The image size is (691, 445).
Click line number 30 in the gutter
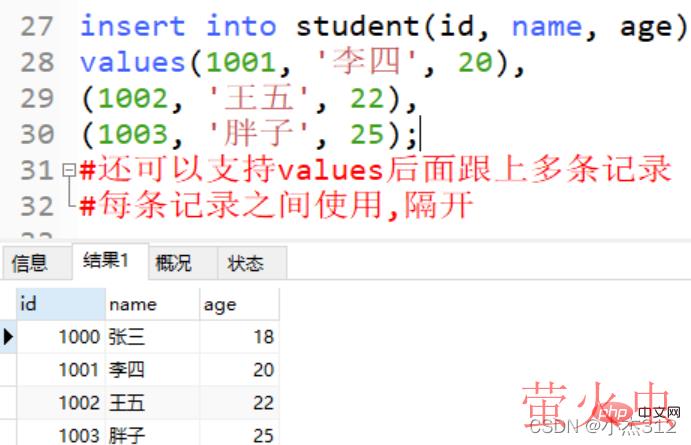coord(37,134)
